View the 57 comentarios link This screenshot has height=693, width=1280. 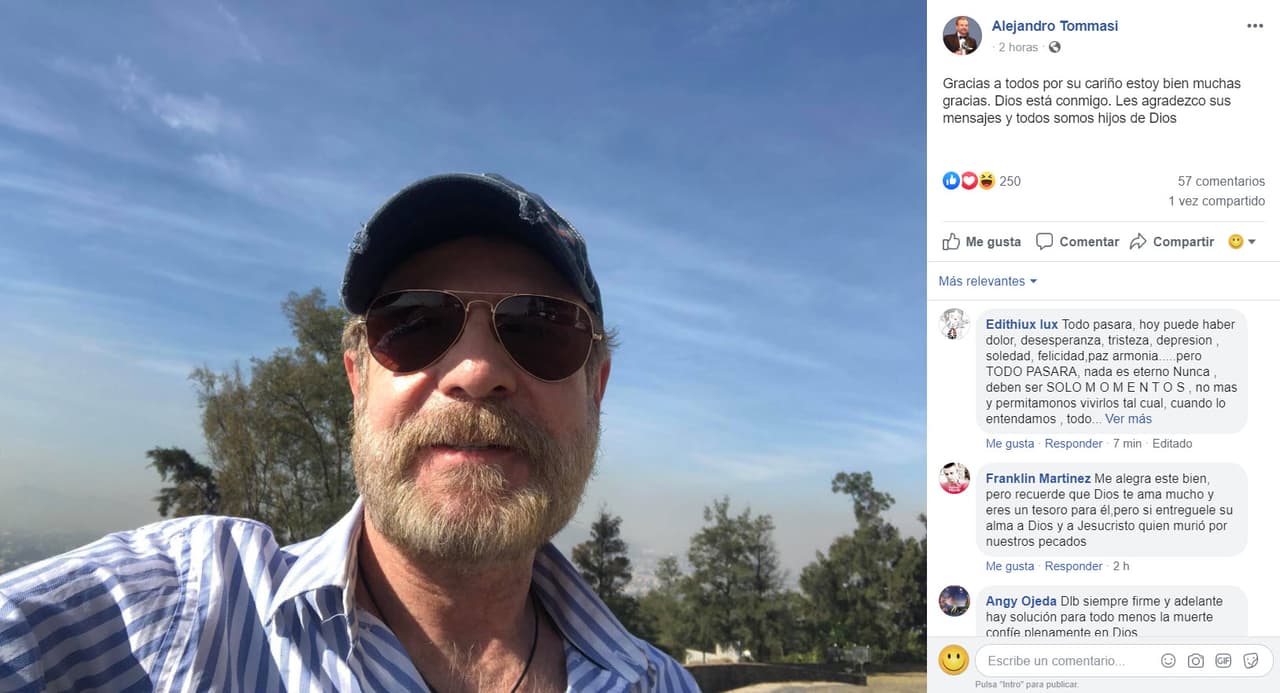tap(1220, 181)
